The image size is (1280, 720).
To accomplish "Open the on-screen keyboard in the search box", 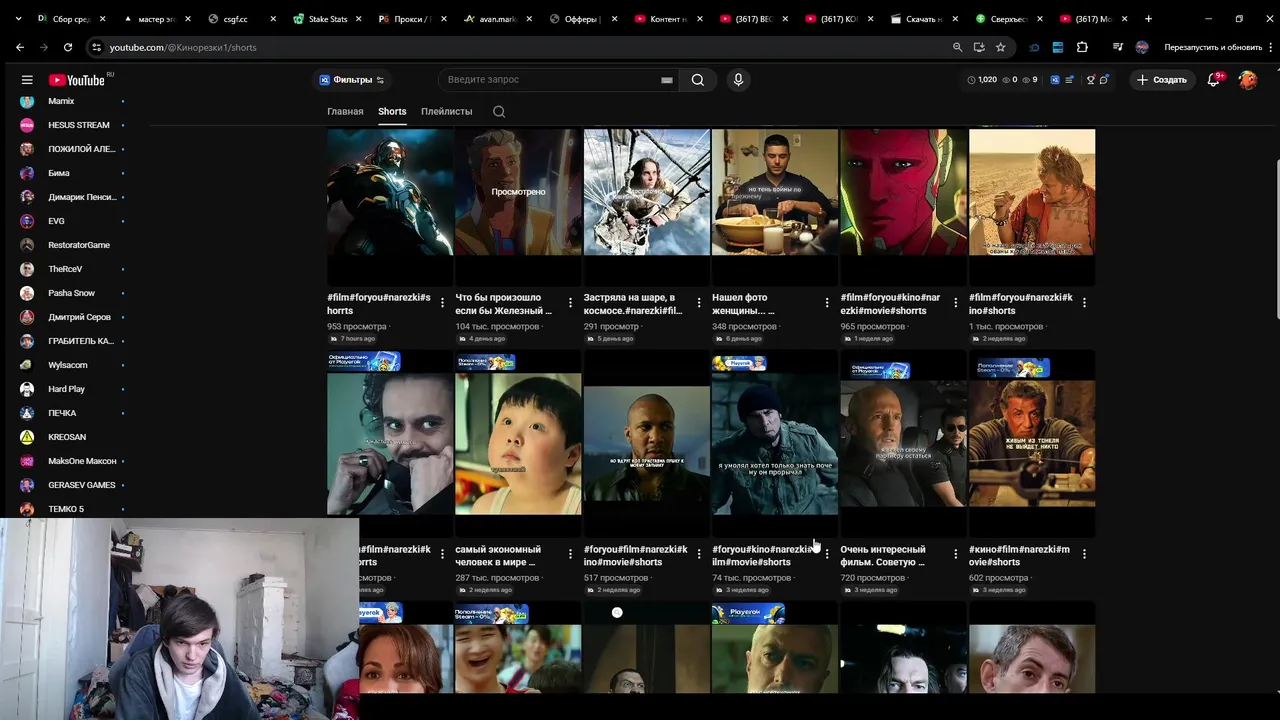I will tap(666, 80).
